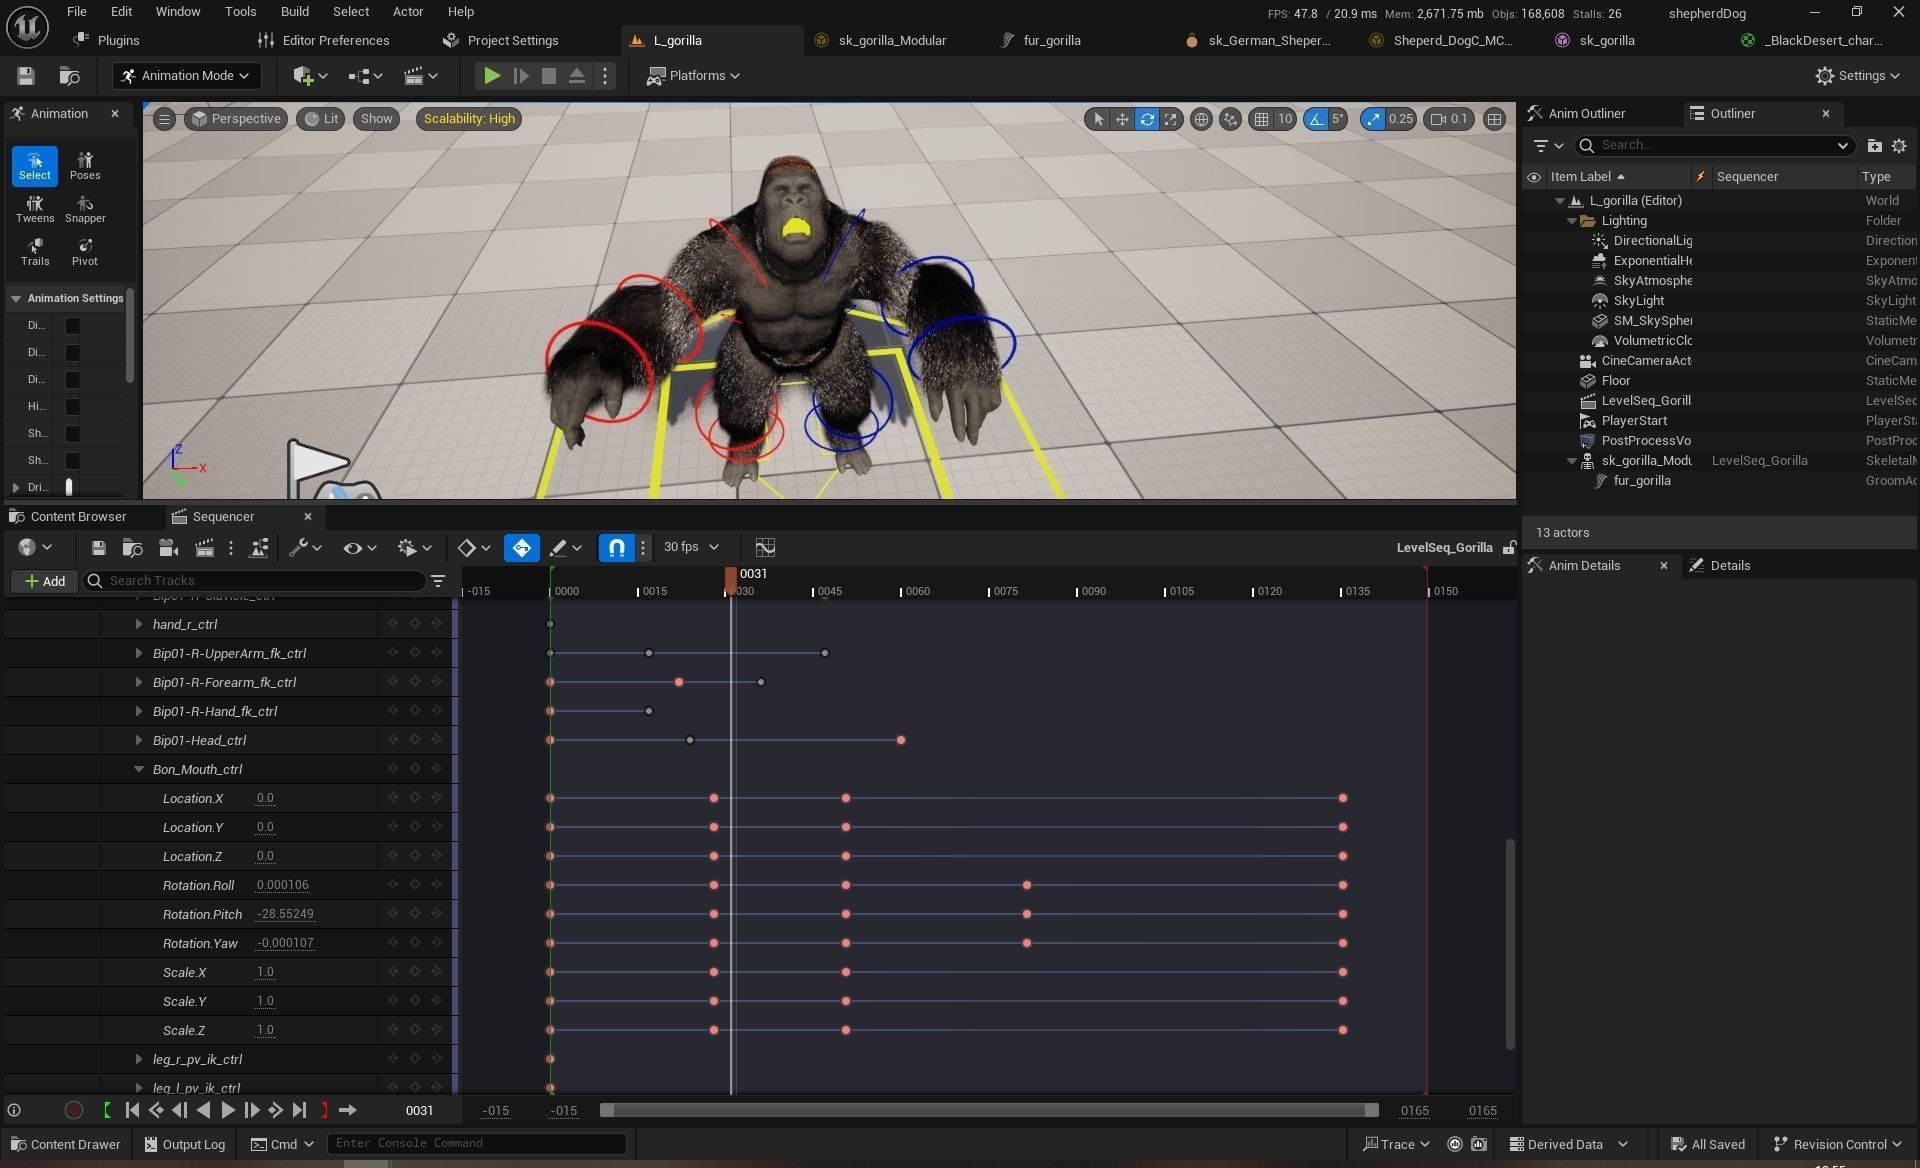Open the Animation Mode dropdown

click(x=186, y=75)
